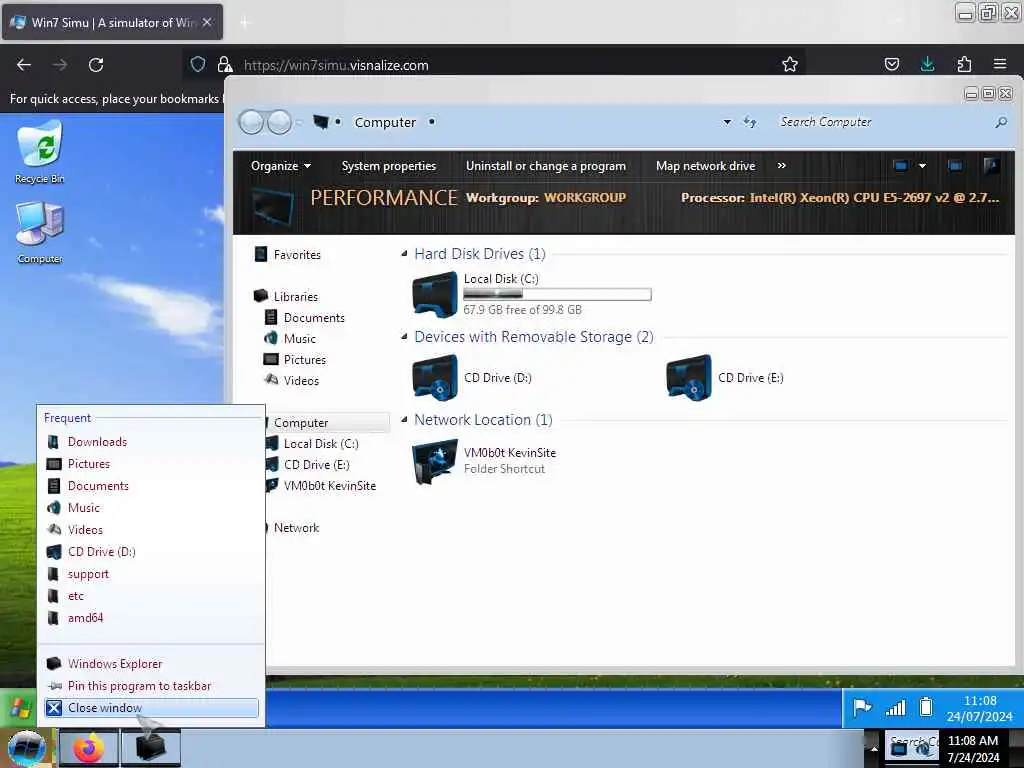
Task: Select Favorites in navigation pane
Action: coord(297,255)
